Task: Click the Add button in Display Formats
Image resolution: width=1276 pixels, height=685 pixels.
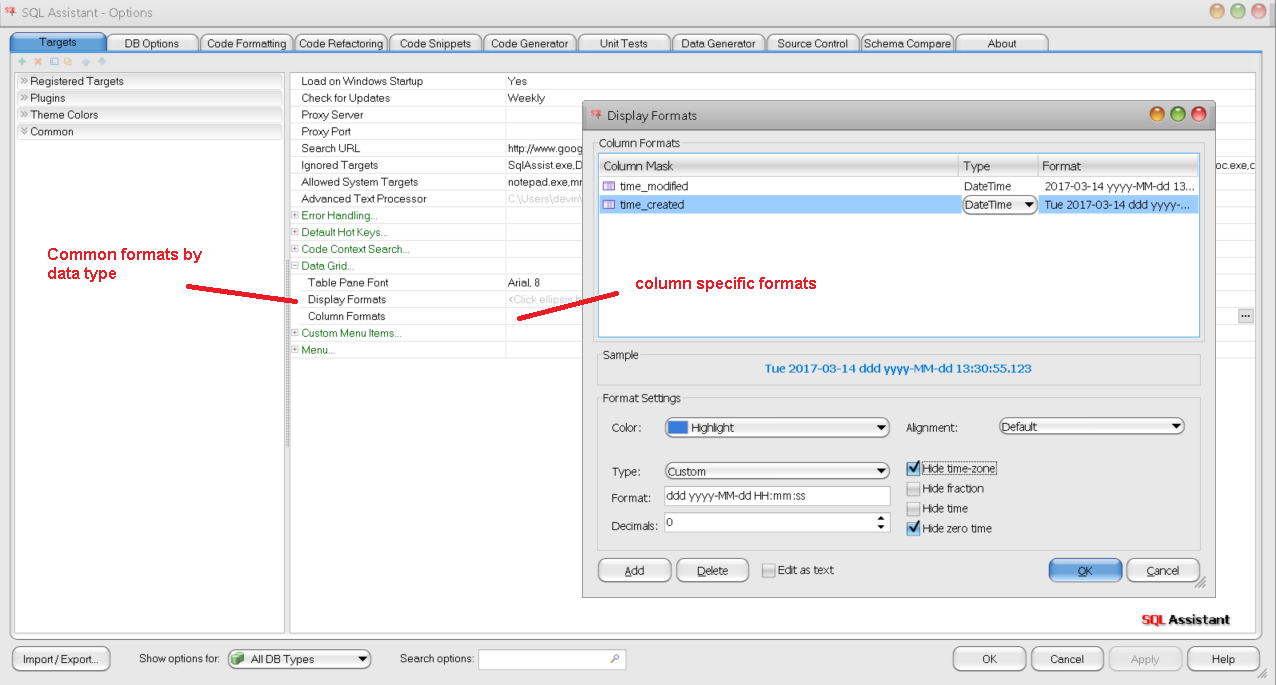Action: (x=634, y=571)
